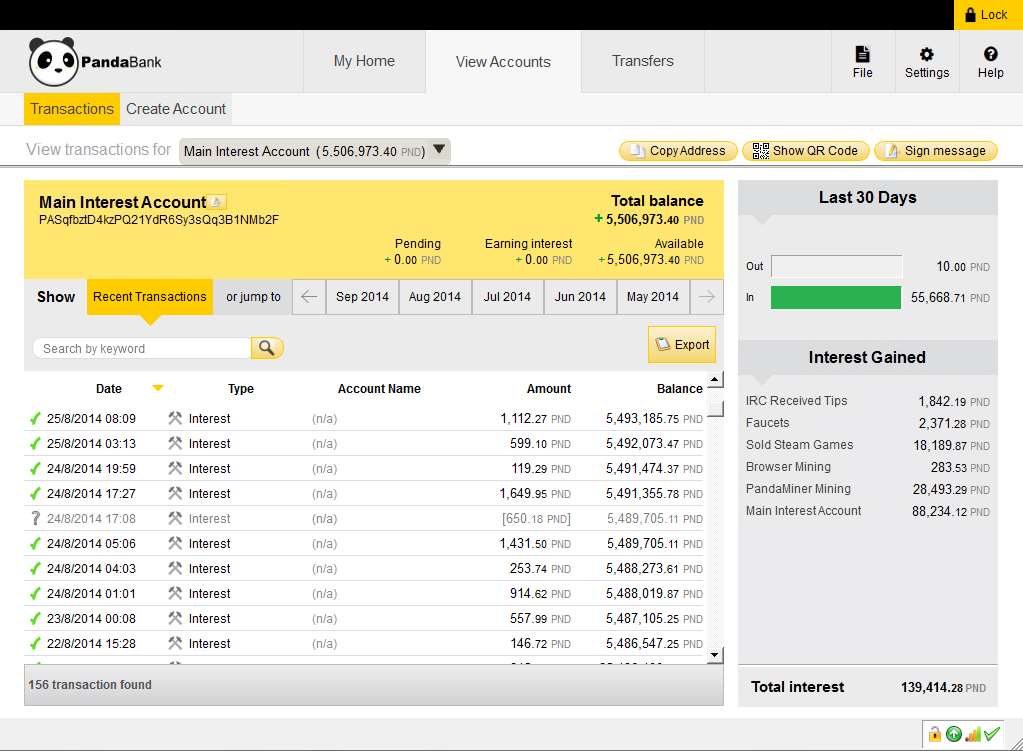Click the PandaBank panda logo

tap(52, 62)
